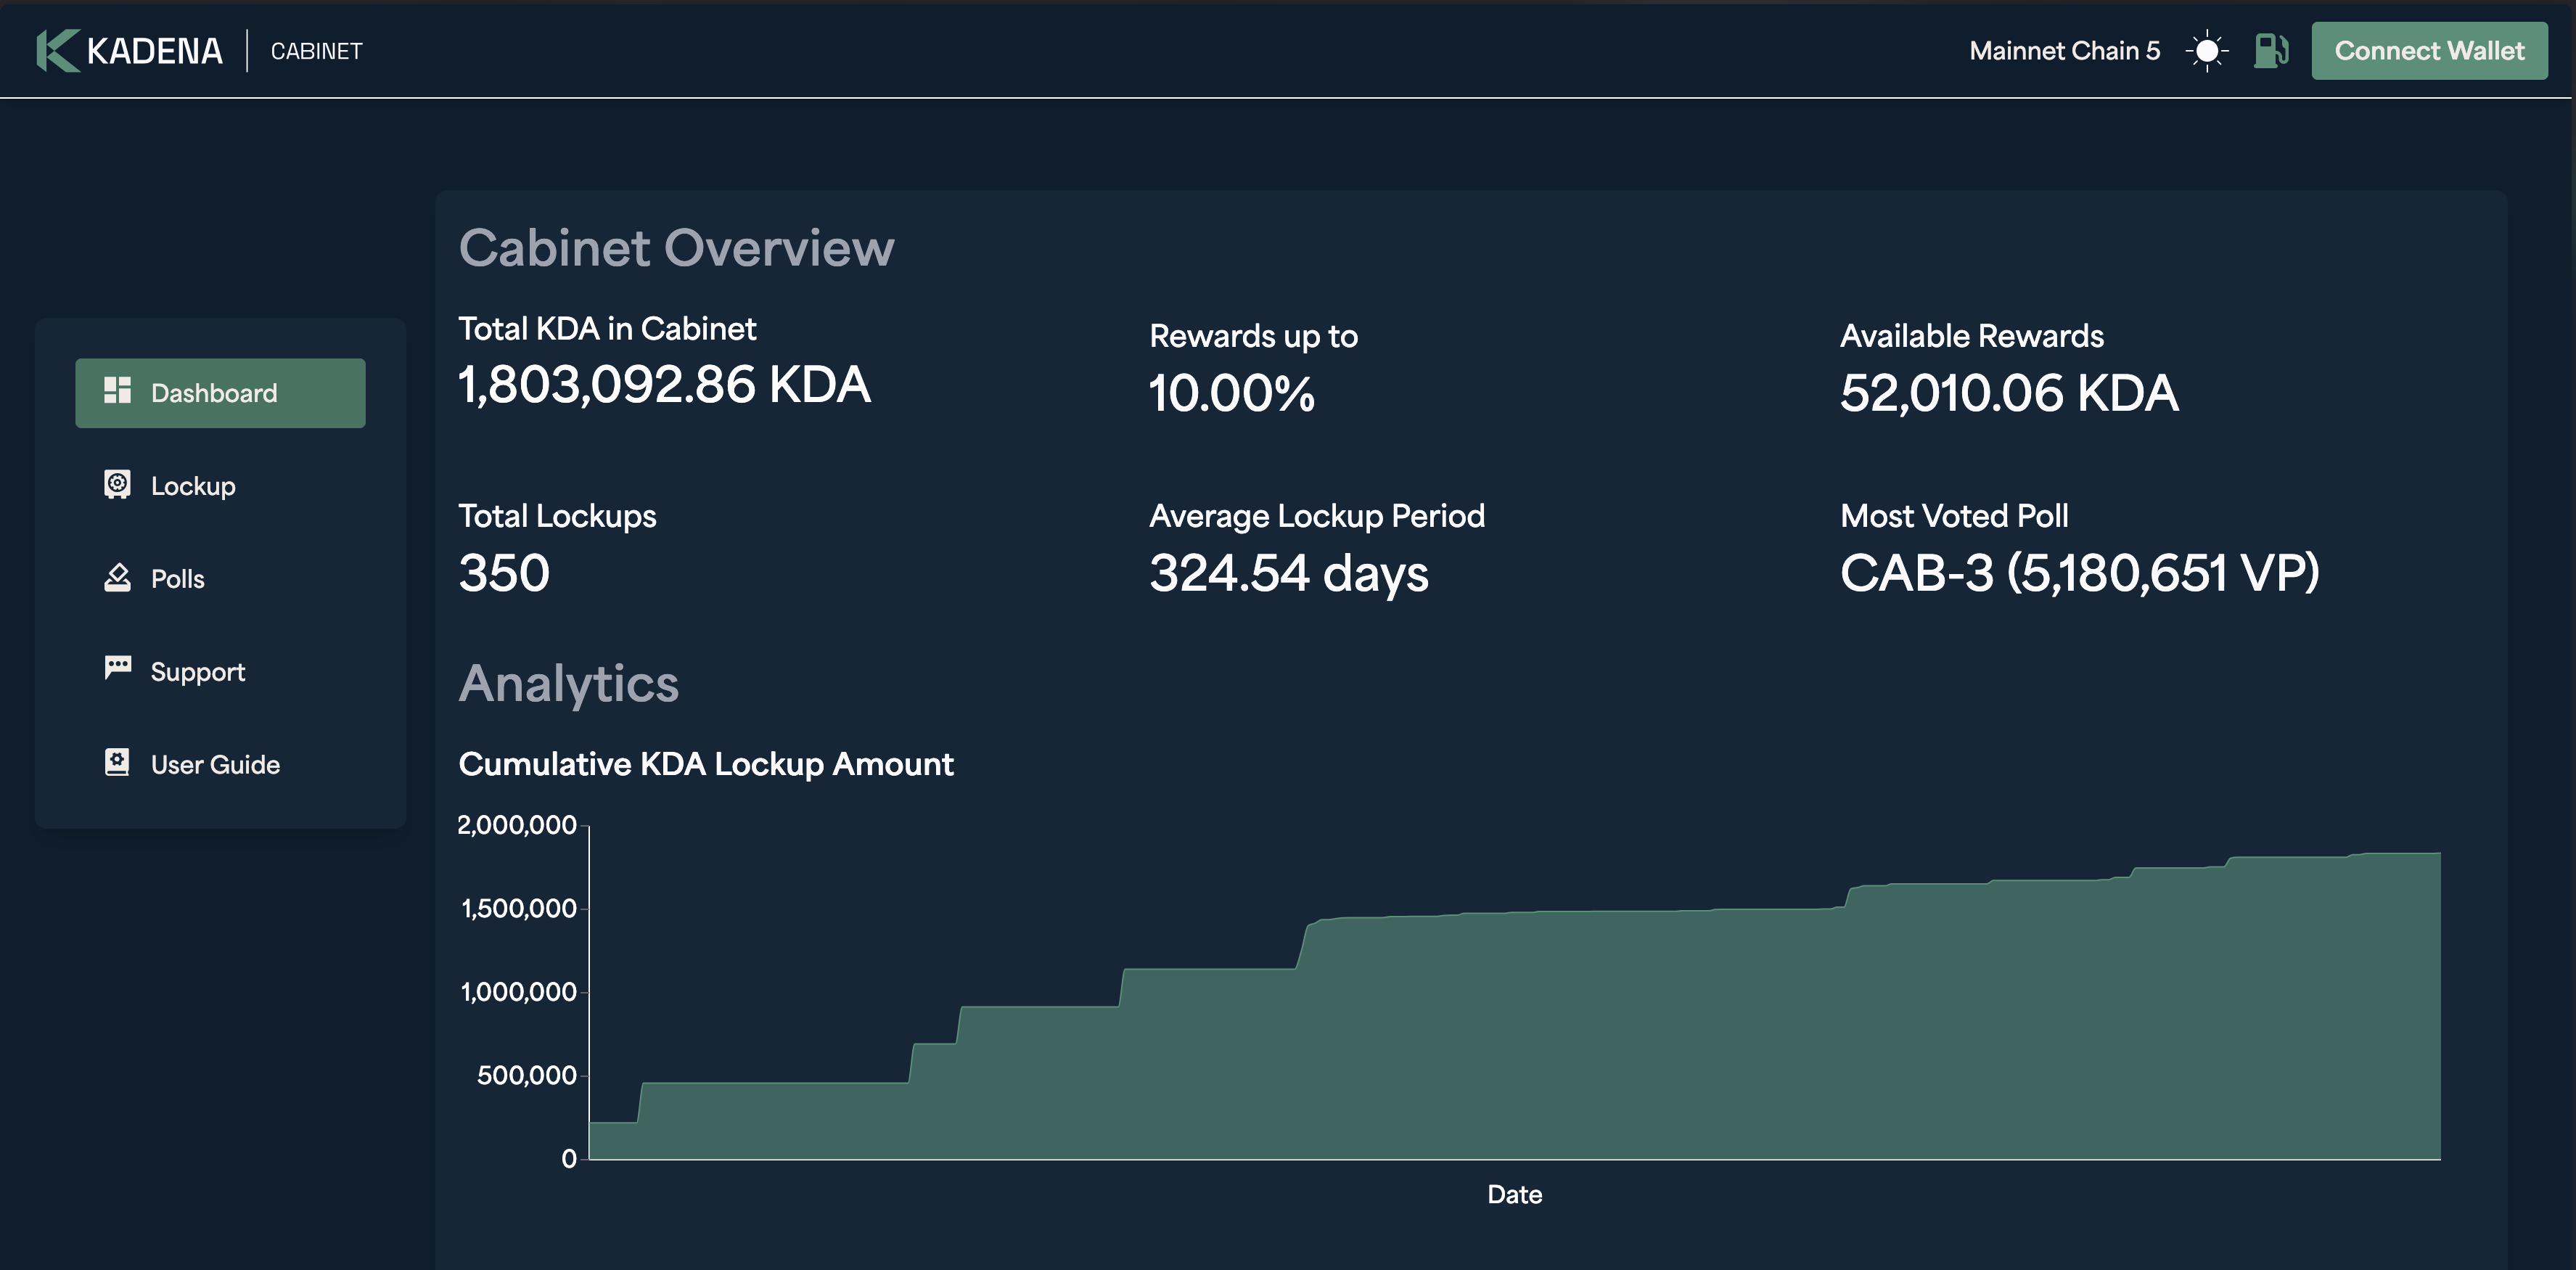The image size is (2576, 1270).
Task: Click the Average Lockup Period label
Action: 1317,516
